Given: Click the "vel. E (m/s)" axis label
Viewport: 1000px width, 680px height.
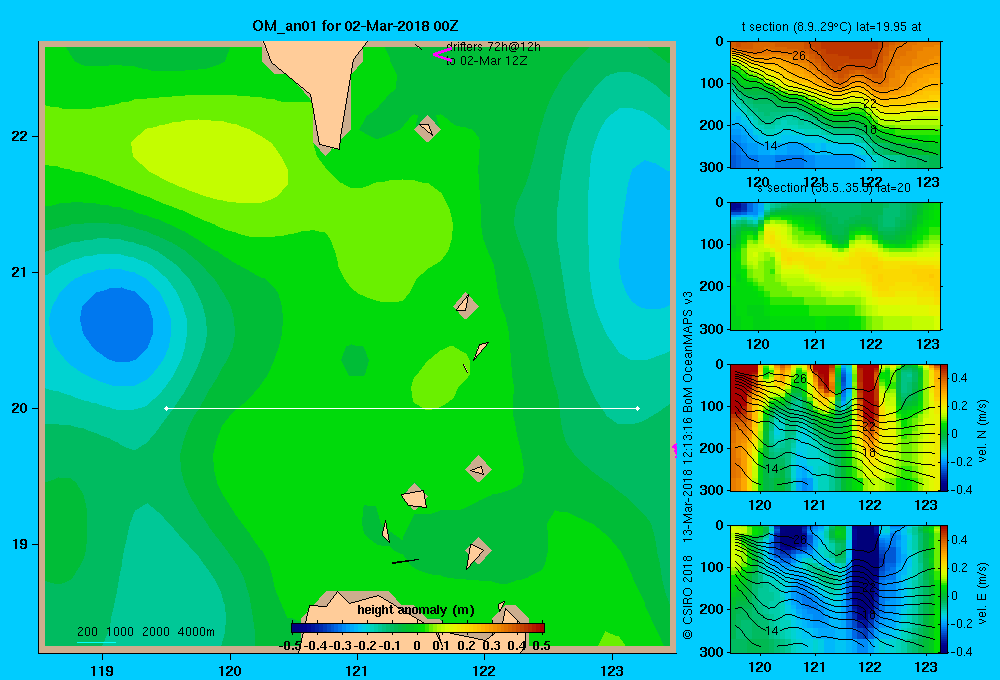Looking at the screenshot, I should click(982, 593).
